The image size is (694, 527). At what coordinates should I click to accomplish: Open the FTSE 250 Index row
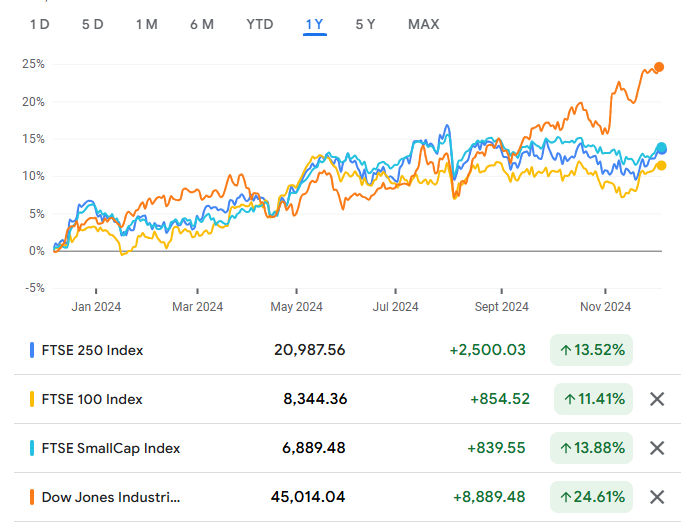click(347, 350)
